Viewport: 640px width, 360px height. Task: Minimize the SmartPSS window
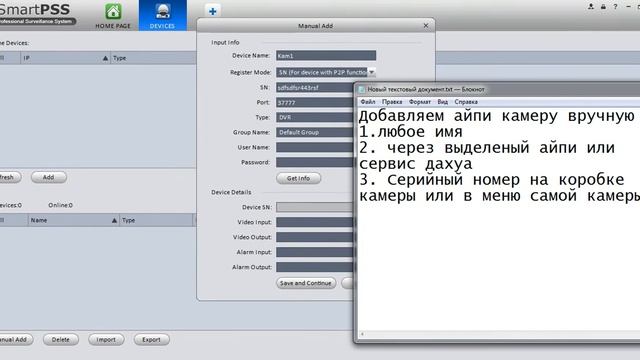coord(628,7)
